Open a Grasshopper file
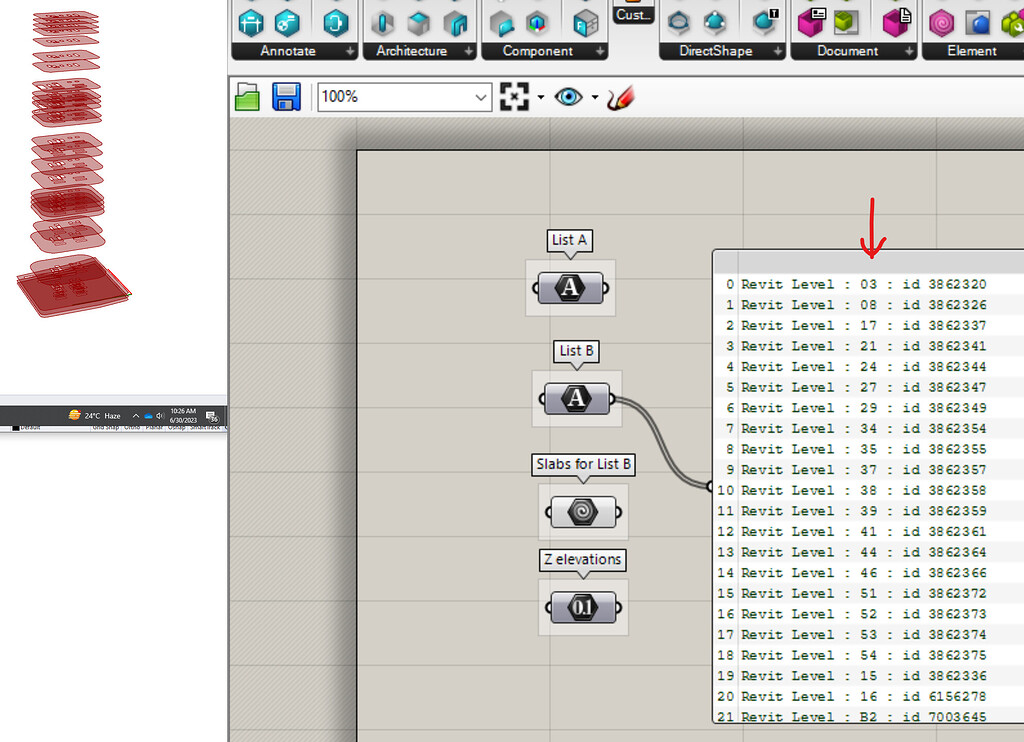The width and height of the screenshot is (1024, 742). pos(247,97)
